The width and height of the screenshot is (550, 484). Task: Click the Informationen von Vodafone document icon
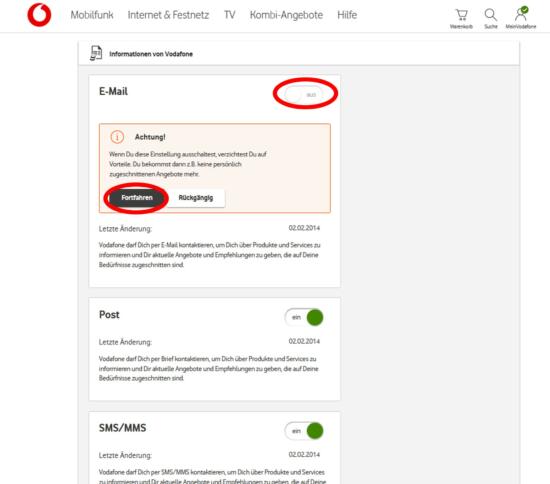pos(96,53)
